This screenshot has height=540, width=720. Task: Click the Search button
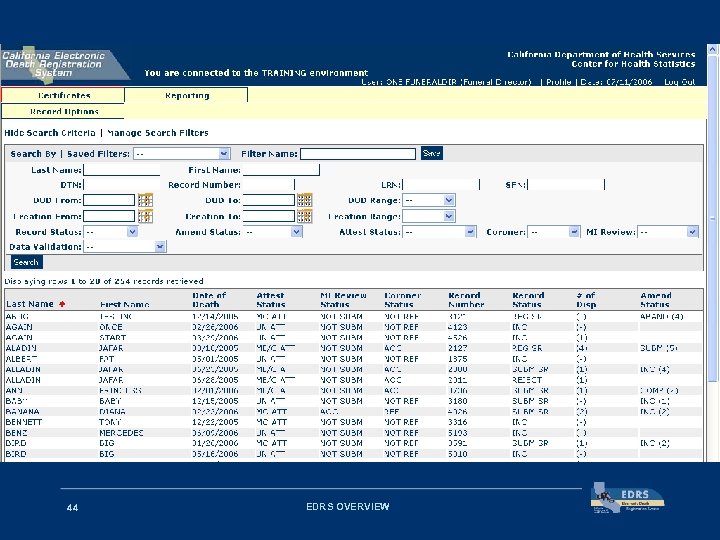pyautogui.click(x=26, y=262)
